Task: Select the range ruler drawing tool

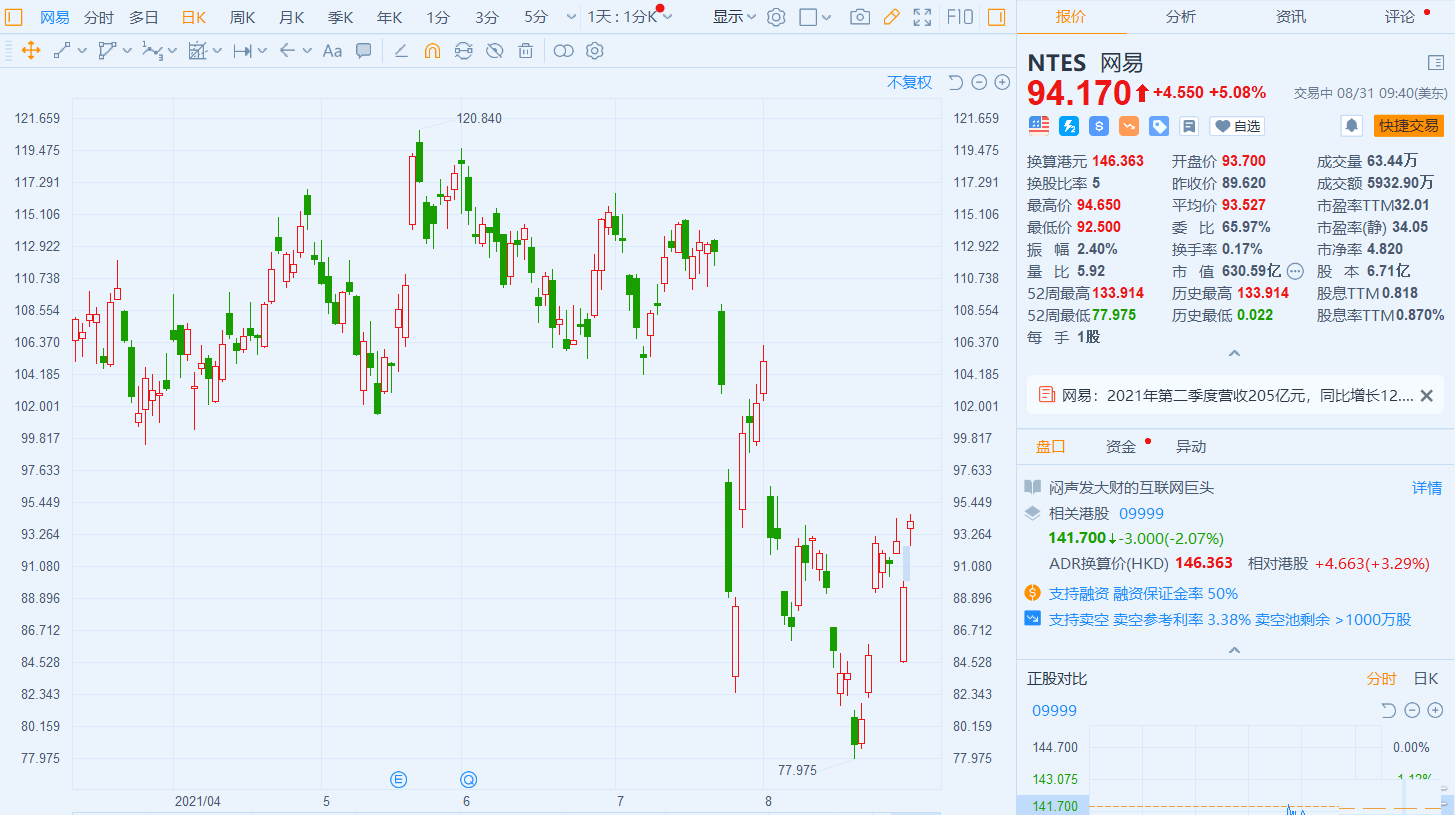Action: [242, 51]
